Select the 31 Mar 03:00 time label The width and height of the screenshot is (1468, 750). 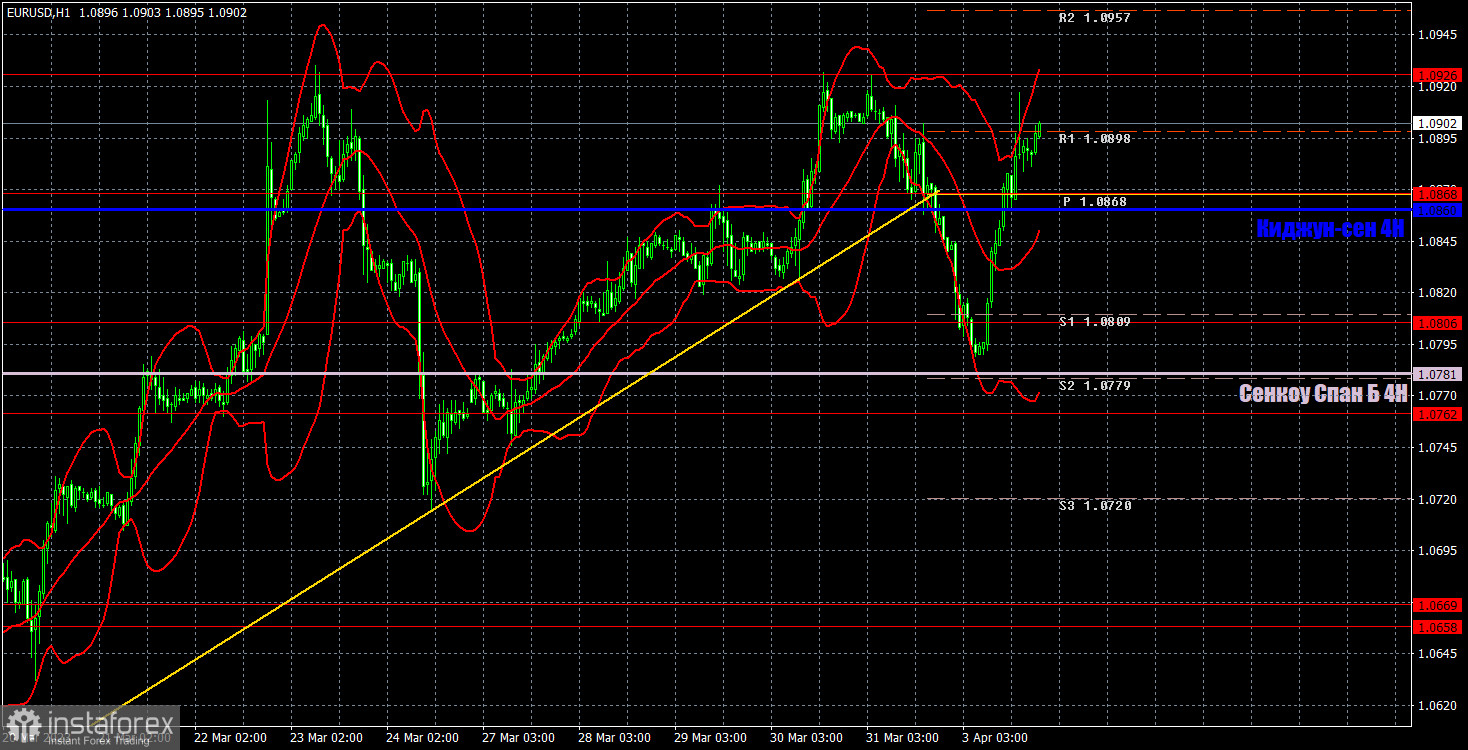click(x=902, y=738)
